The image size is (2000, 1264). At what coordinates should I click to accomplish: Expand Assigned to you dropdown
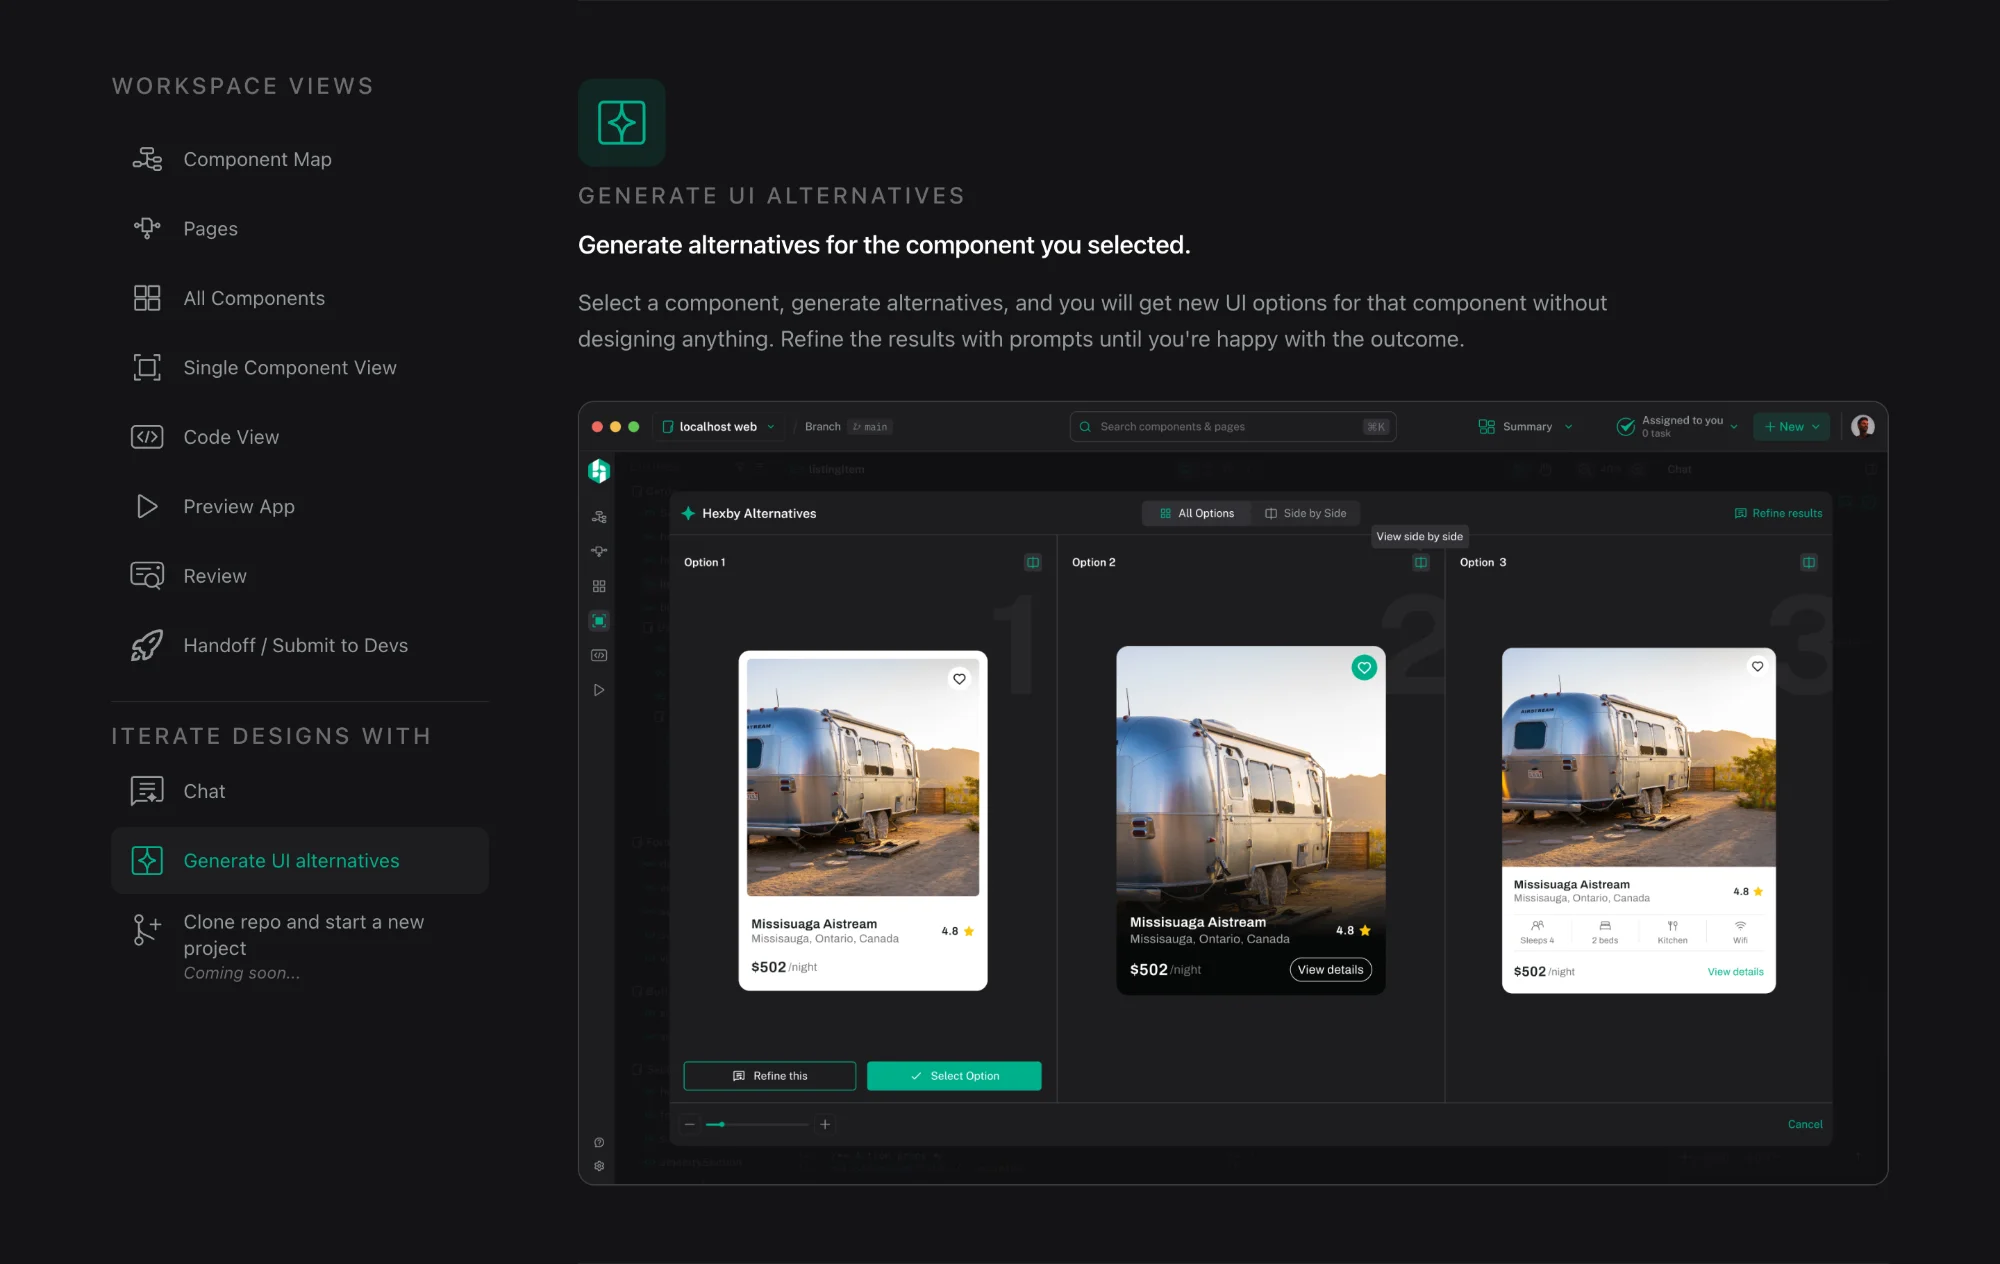click(1678, 427)
